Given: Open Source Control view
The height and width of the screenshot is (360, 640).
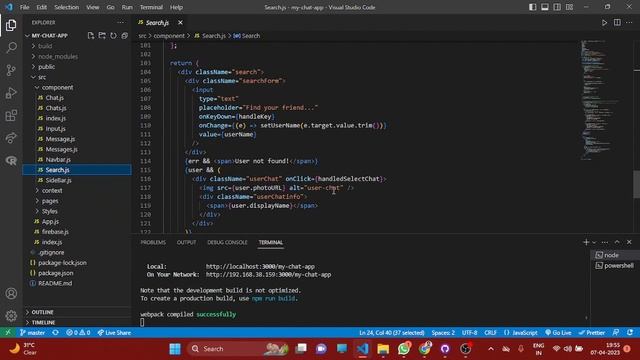Looking at the screenshot, I should (11, 70).
